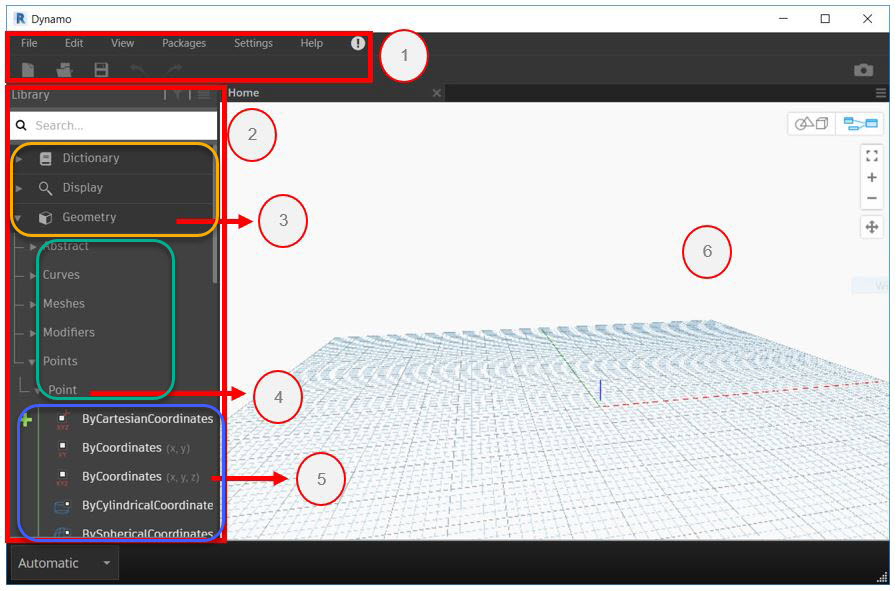Zoom in with the plus icon
The image size is (895, 591).
(x=872, y=178)
